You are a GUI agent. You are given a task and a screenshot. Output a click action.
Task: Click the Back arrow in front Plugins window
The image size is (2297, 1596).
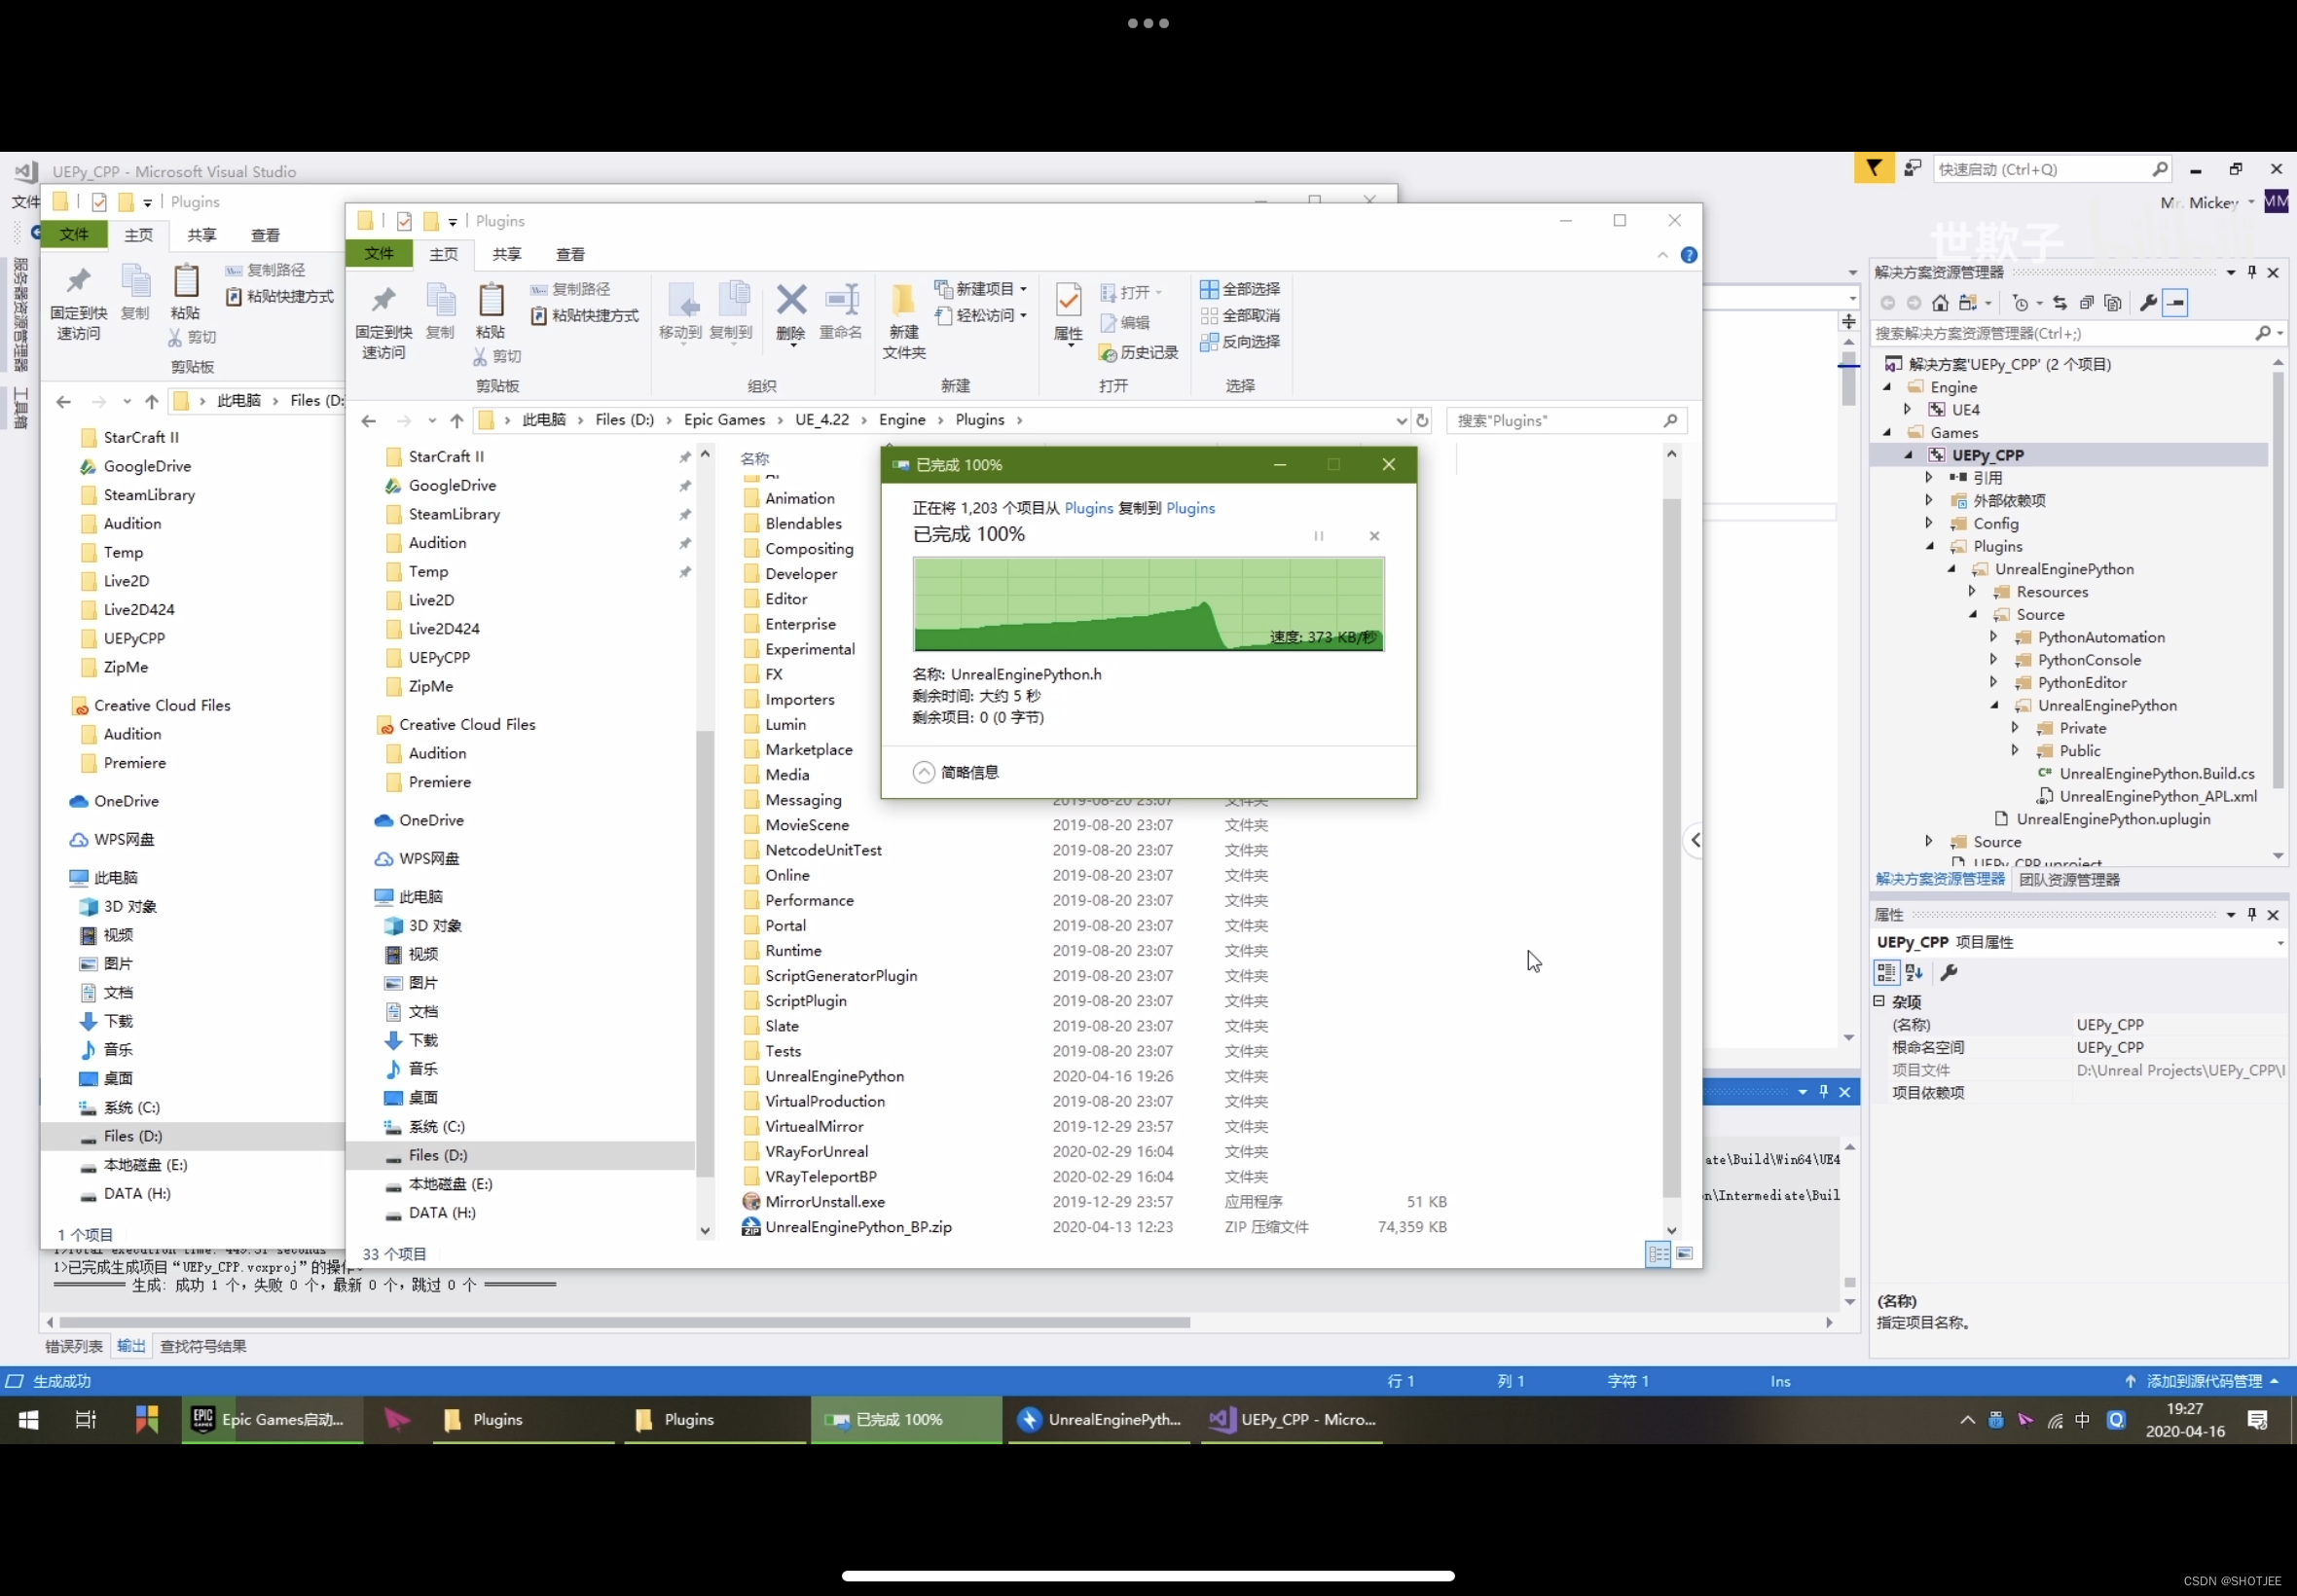tap(368, 420)
